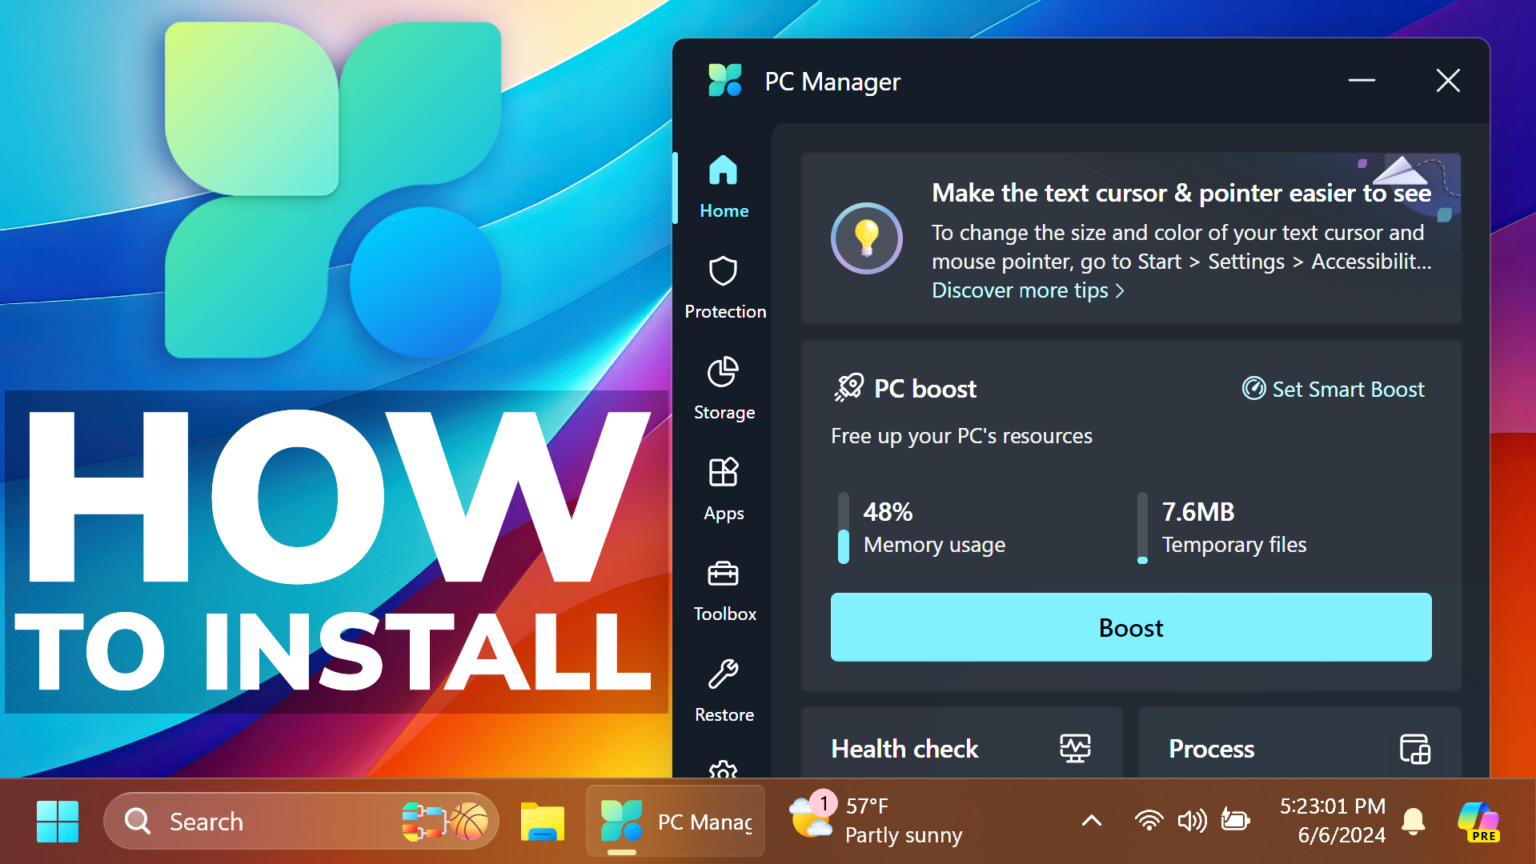Screen dimensions: 1536x864
Task: Click the notification bell in system tray
Action: (1413, 821)
